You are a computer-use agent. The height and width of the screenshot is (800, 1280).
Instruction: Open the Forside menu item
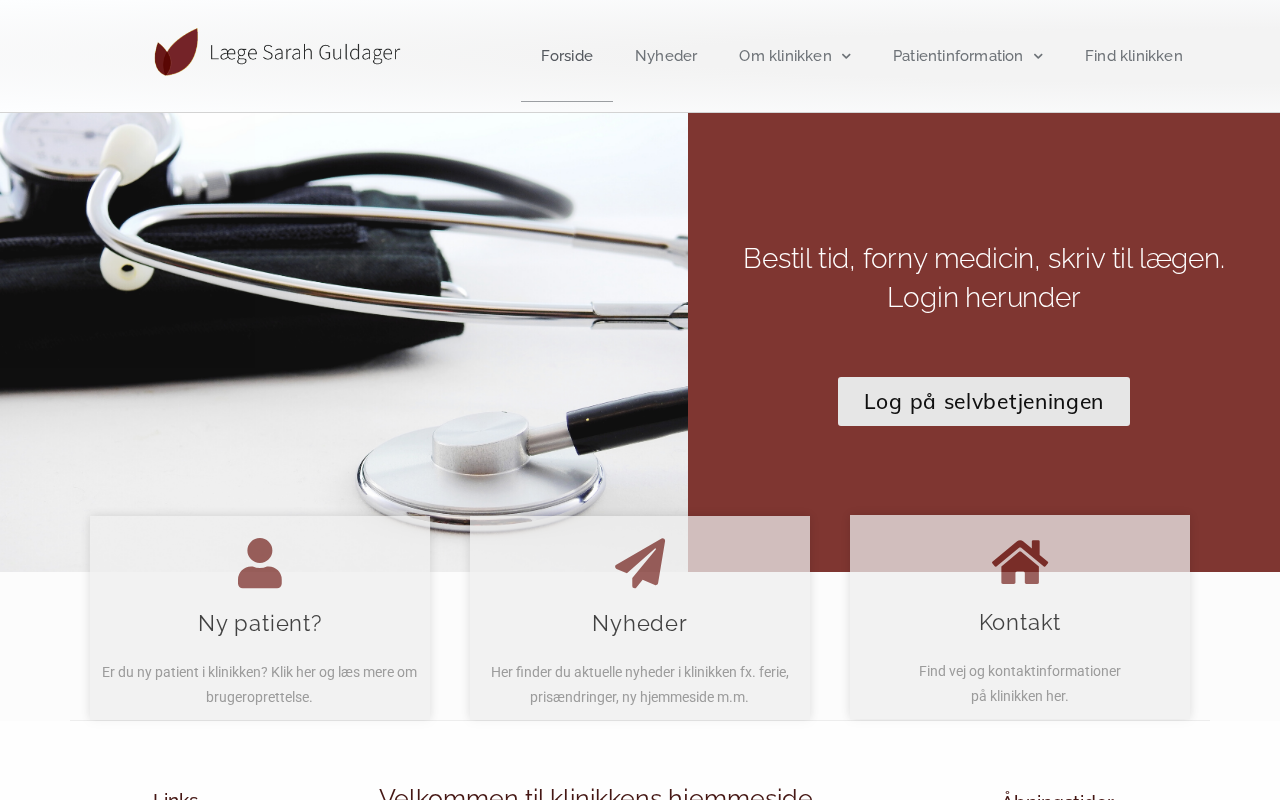(567, 56)
